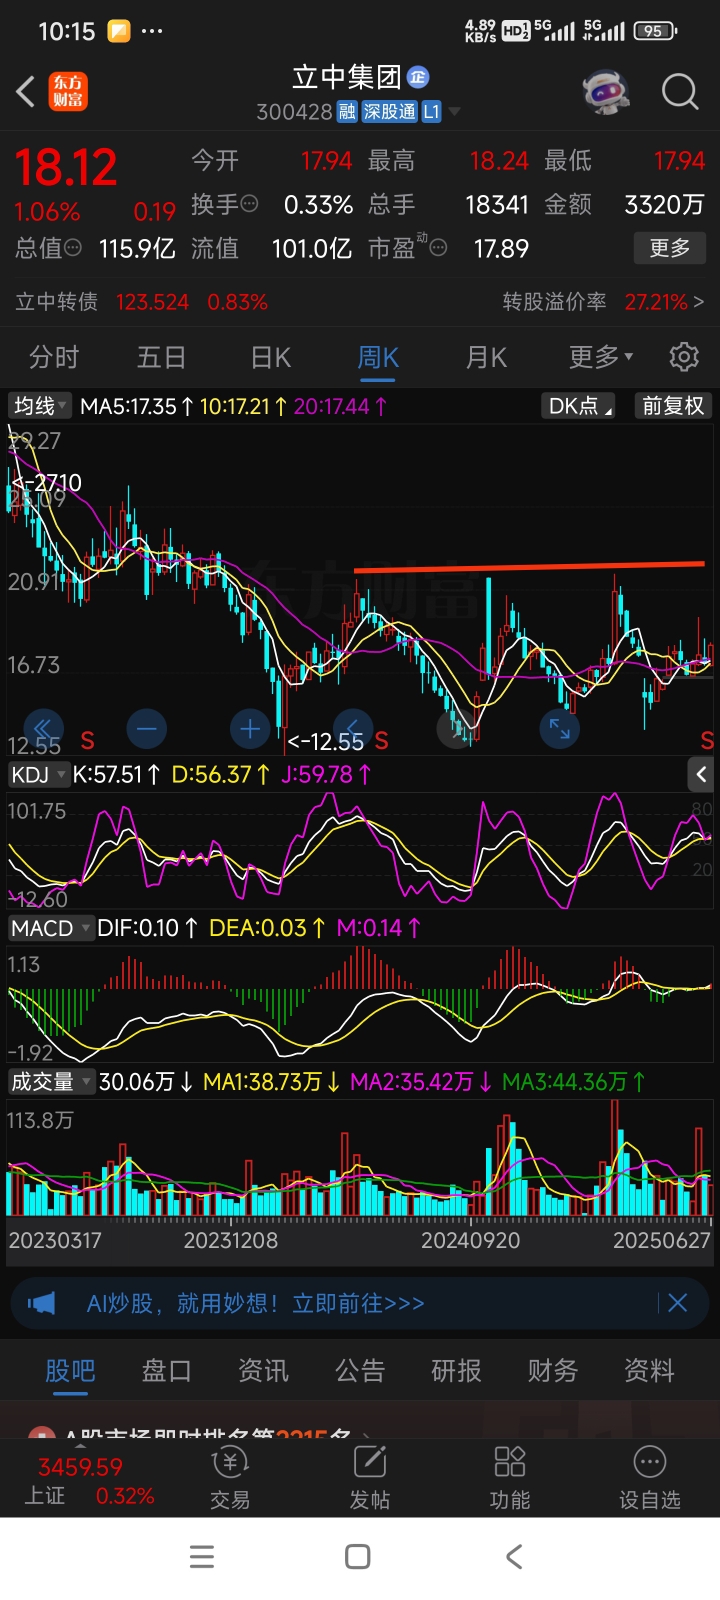Open 交易 trade icon in bottom bar
Viewport: 720px width, 1600px height.
(230, 1476)
